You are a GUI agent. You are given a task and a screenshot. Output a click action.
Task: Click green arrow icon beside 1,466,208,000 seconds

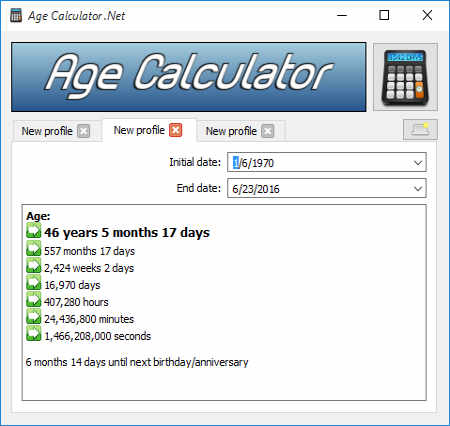coord(34,334)
